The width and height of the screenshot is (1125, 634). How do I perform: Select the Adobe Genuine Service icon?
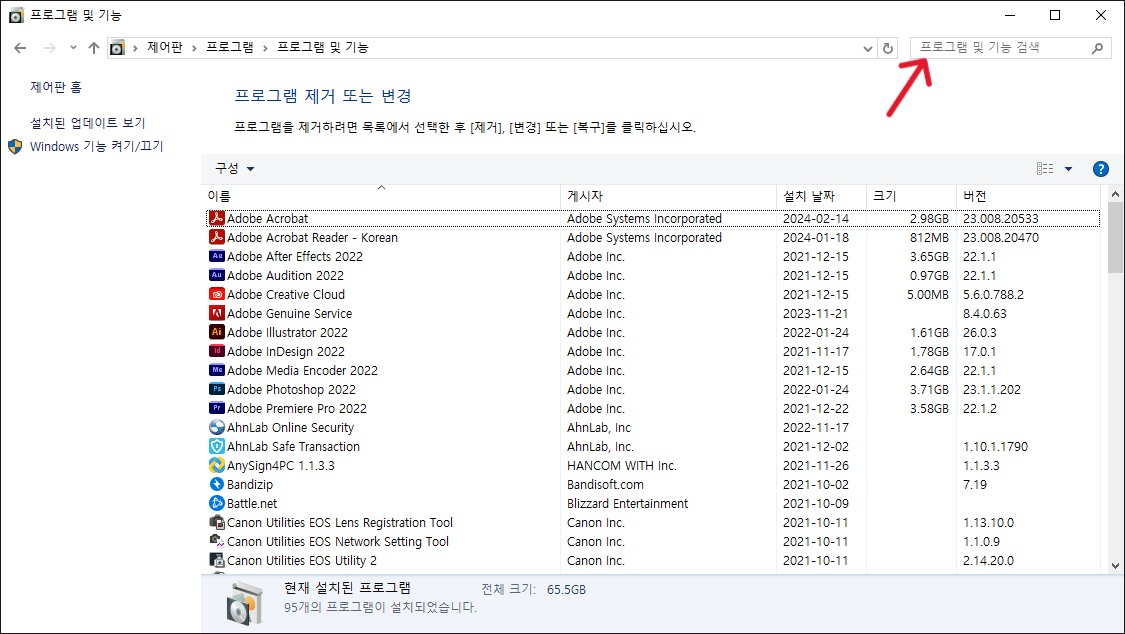tap(217, 313)
